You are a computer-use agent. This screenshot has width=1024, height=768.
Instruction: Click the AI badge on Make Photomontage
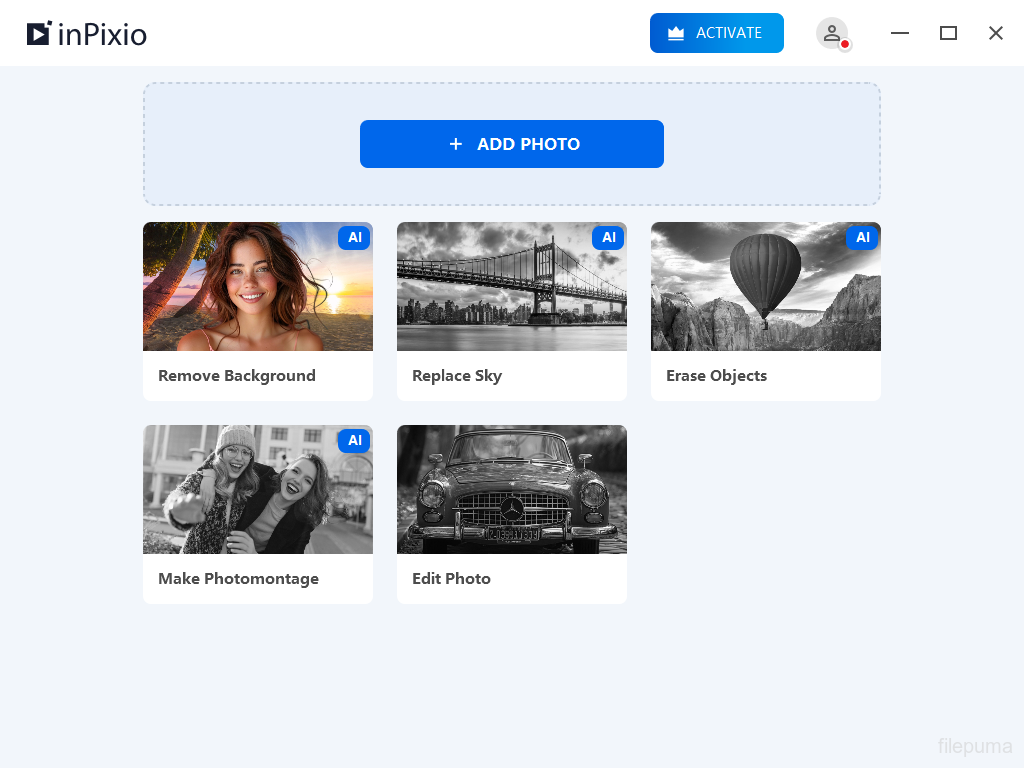(x=354, y=441)
